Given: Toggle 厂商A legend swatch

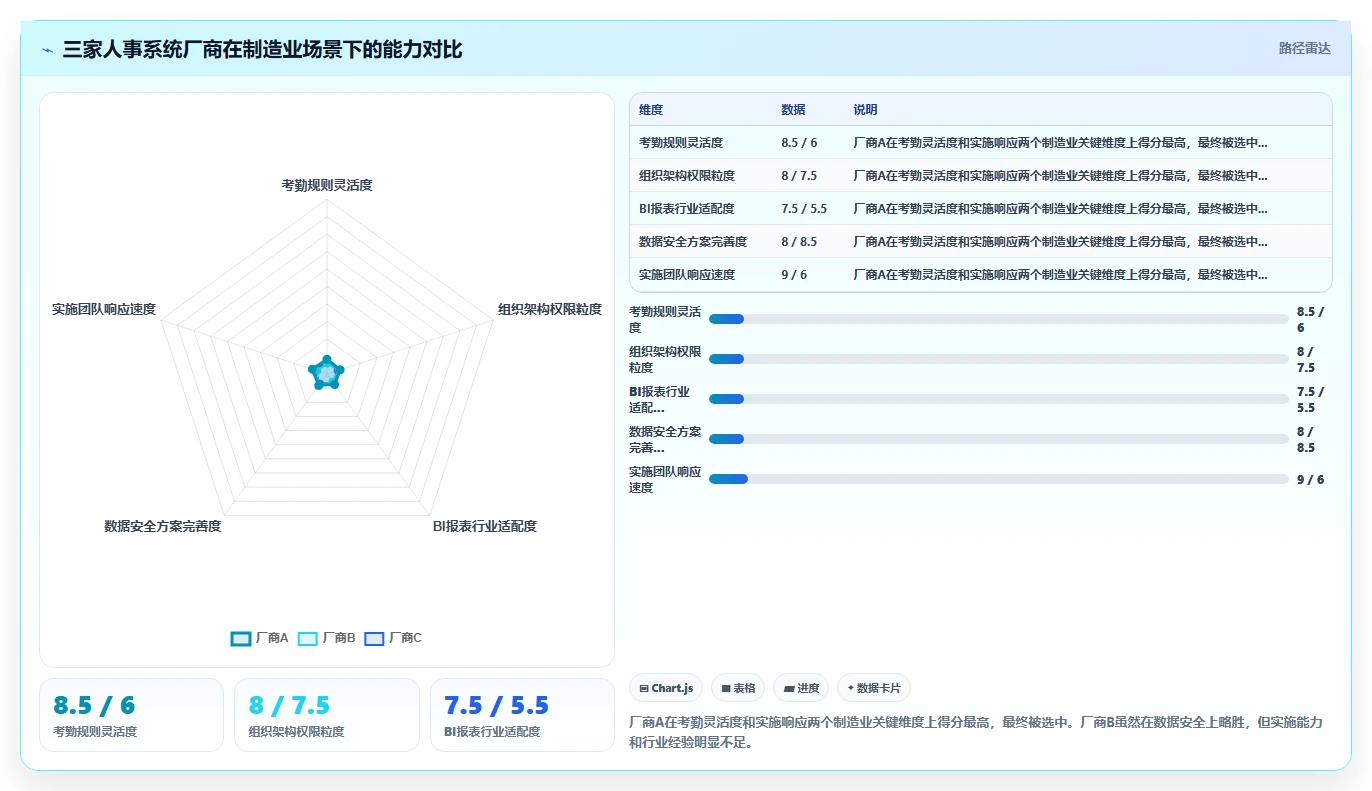Looking at the screenshot, I should click(x=241, y=638).
